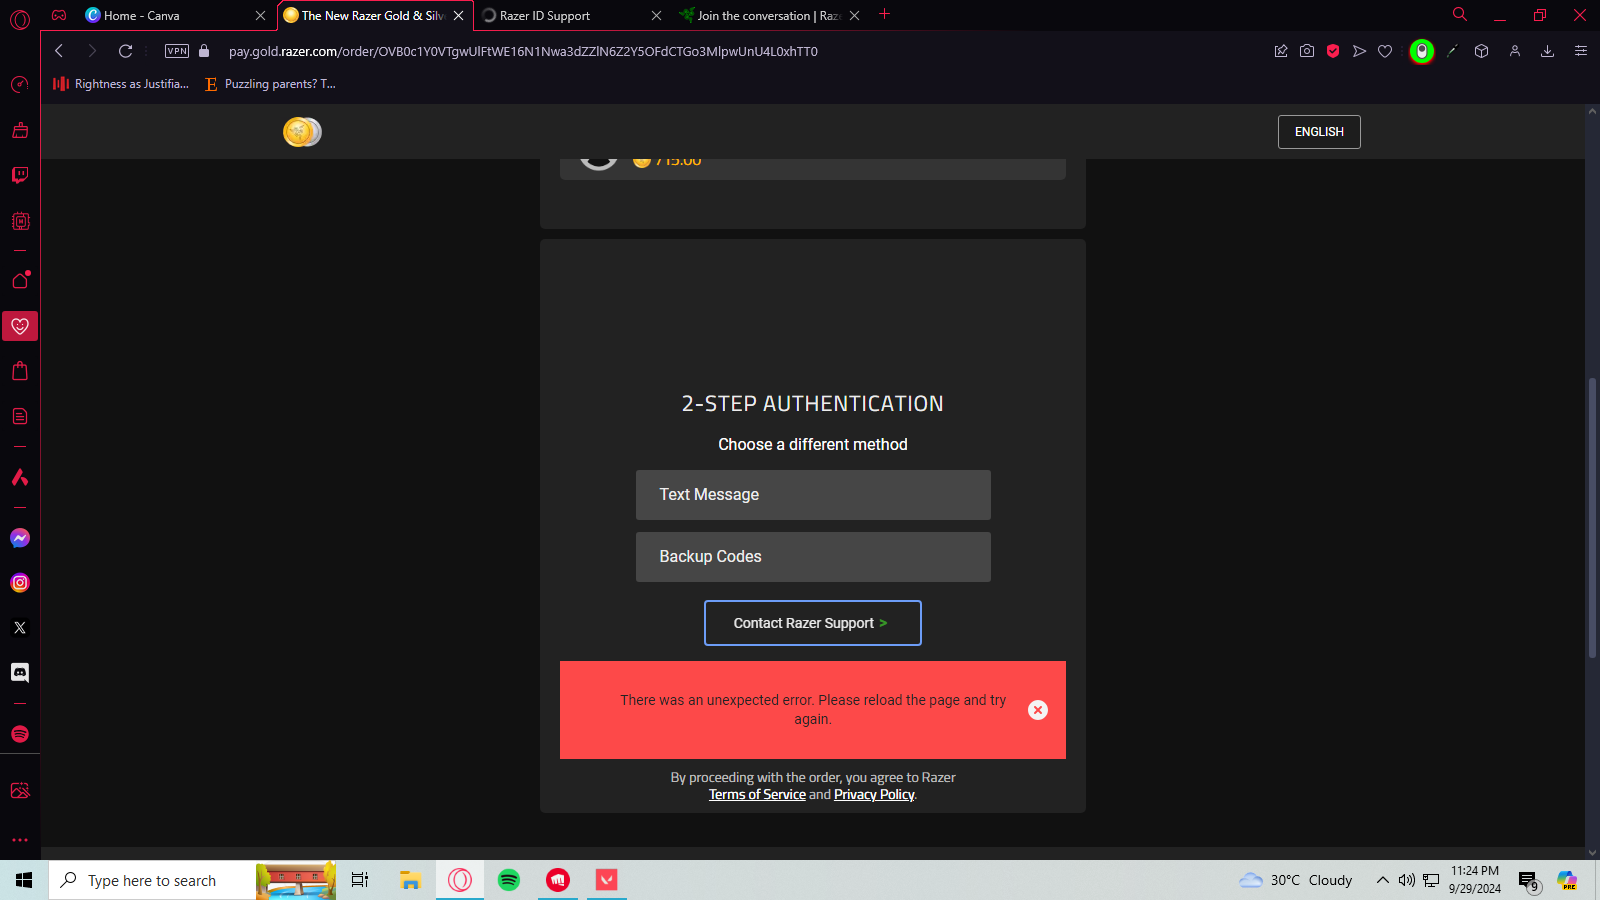Open the green-ringed extension icon in toolbar
Image resolution: width=1600 pixels, height=900 pixels.
click(1421, 51)
